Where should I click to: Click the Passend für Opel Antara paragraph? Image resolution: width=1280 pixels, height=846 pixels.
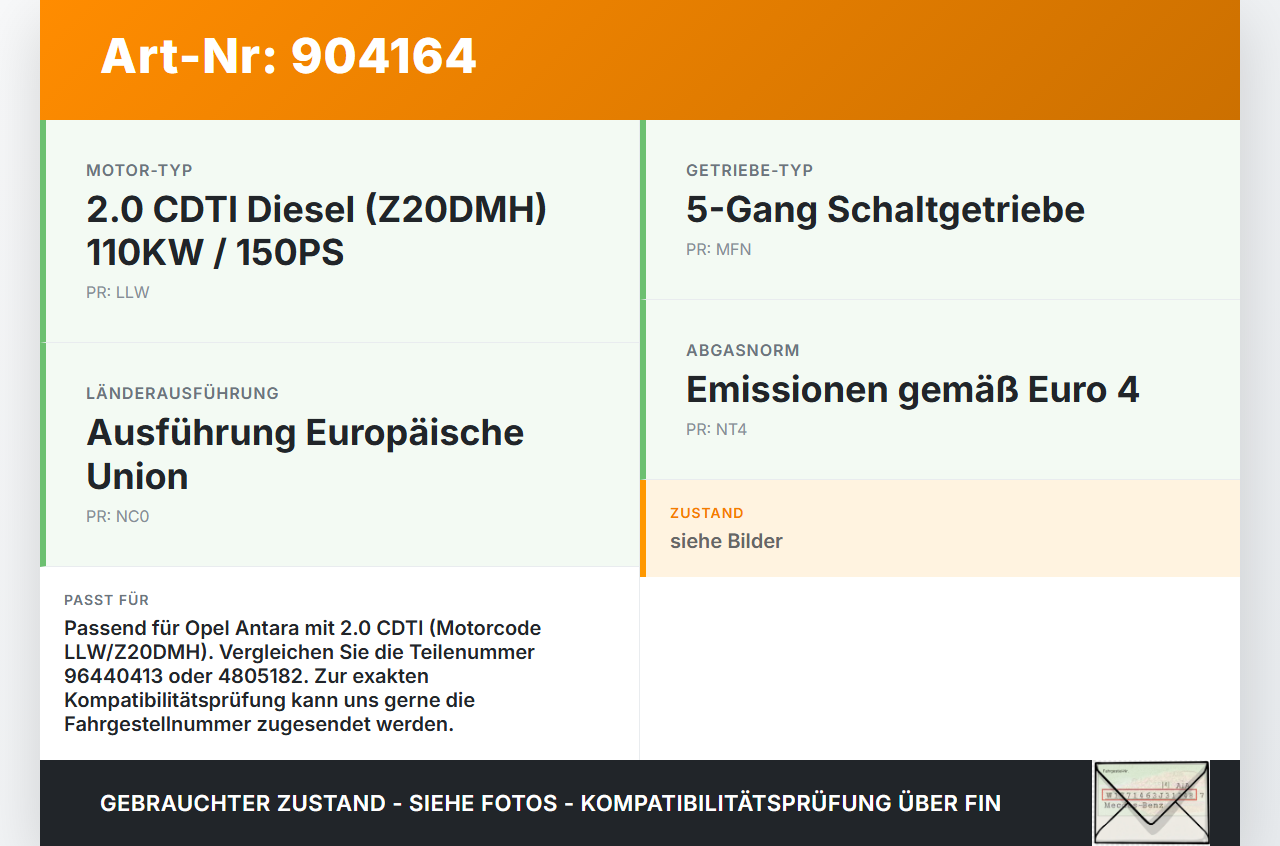302,676
